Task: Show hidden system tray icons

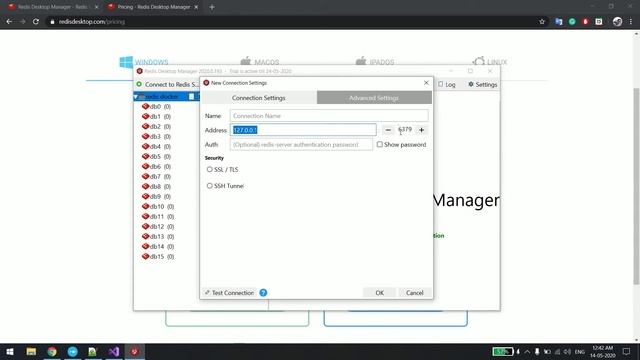Action: click(x=527, y=351)
